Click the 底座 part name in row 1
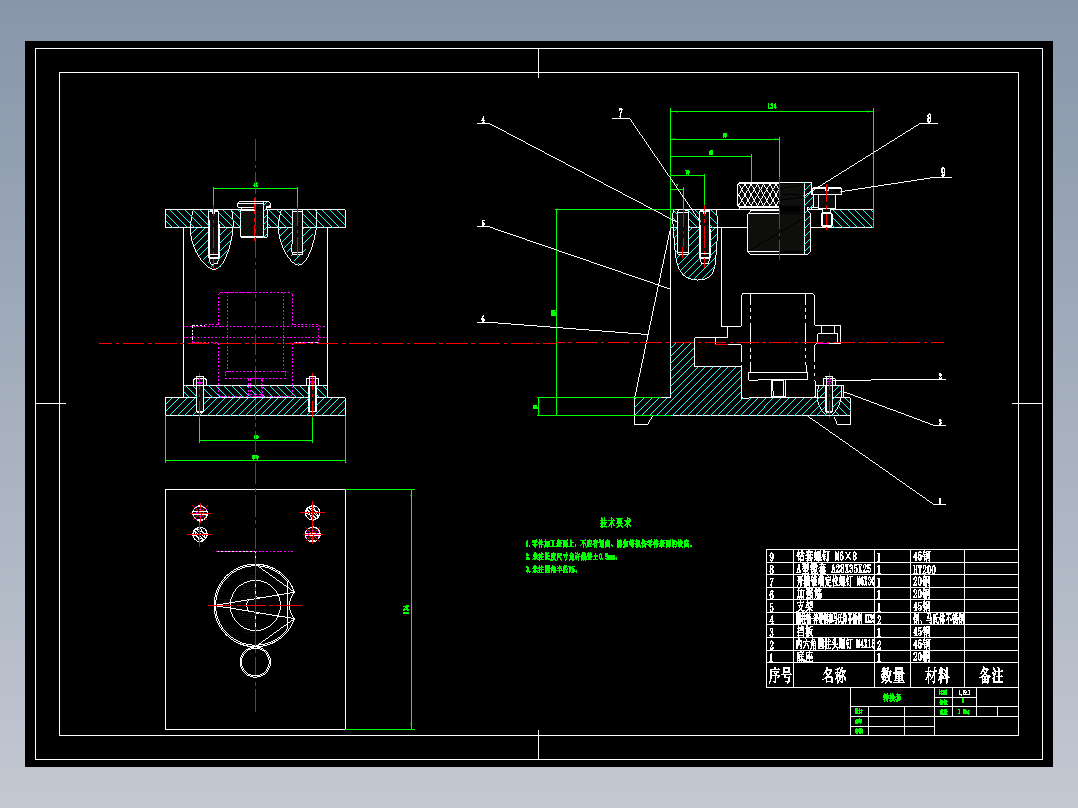Viewport: 1078px width, 808px height. pyautogui.click(x=805, y=657)
